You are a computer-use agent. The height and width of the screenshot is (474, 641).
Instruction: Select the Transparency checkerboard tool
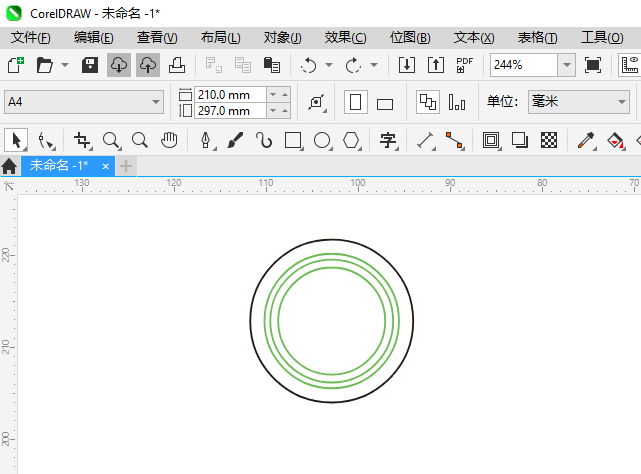coord(549,141)
